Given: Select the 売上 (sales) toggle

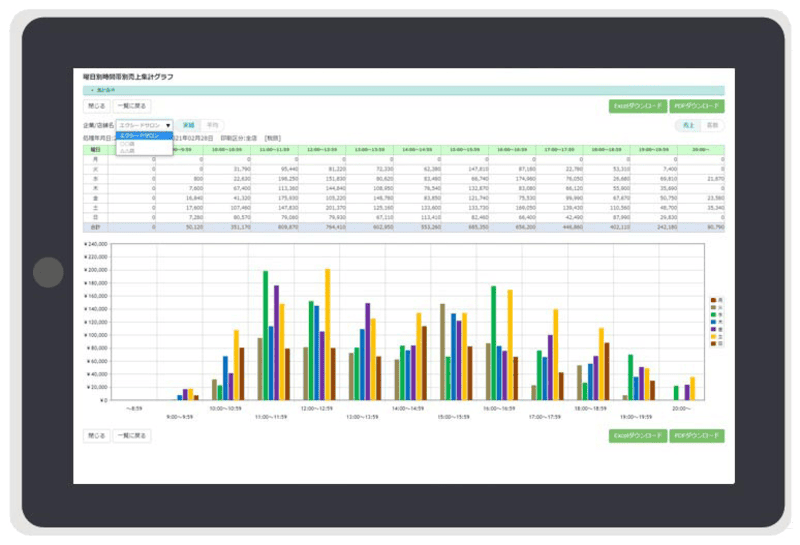Looking at the screenshot, I should coord(688,125).
